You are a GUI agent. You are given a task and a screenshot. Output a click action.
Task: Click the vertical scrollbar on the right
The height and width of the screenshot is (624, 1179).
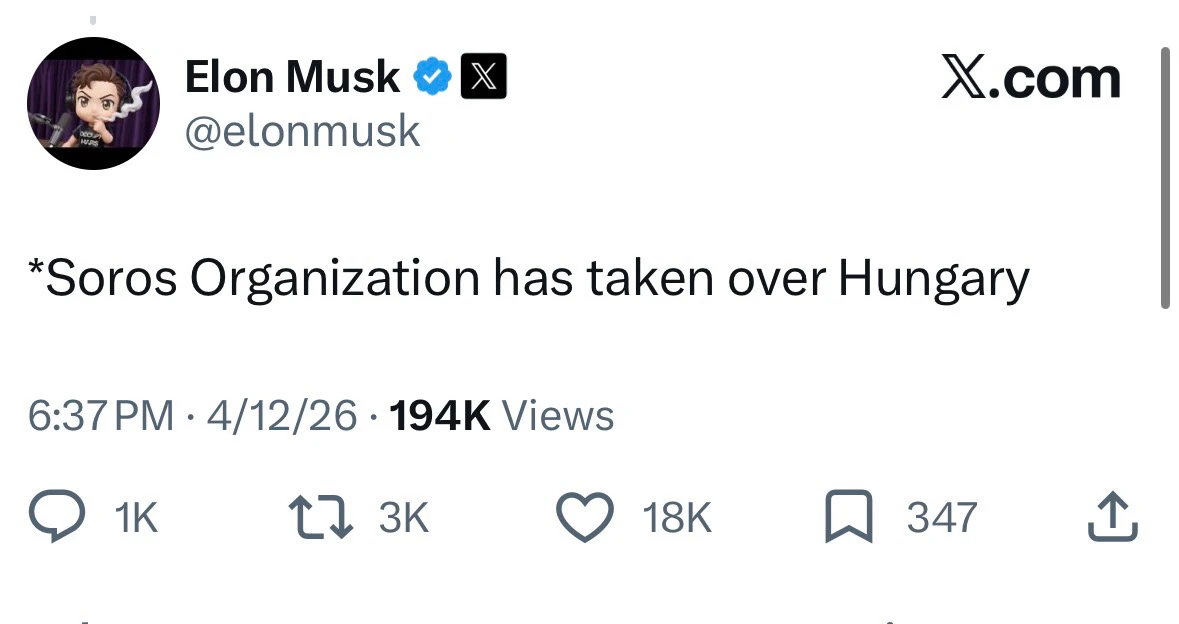click(x=1164, y=178)
